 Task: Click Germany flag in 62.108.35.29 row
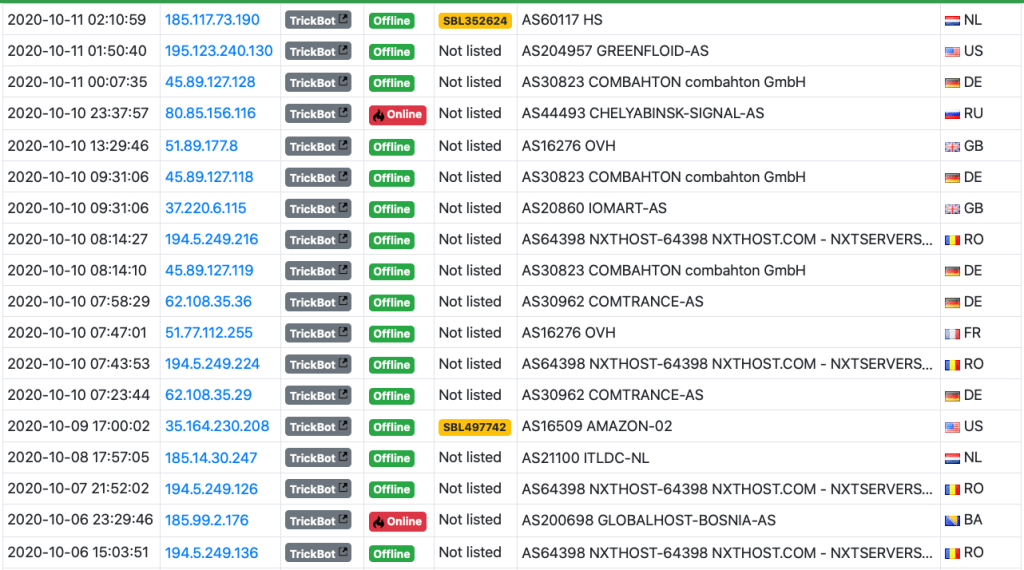(x=952, y=396)
